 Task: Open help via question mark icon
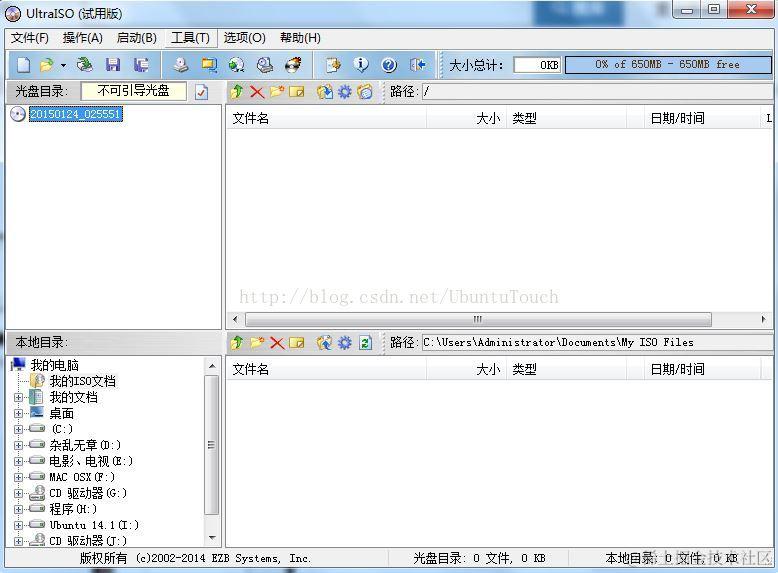pyautogui.click(x=389, y=64)
